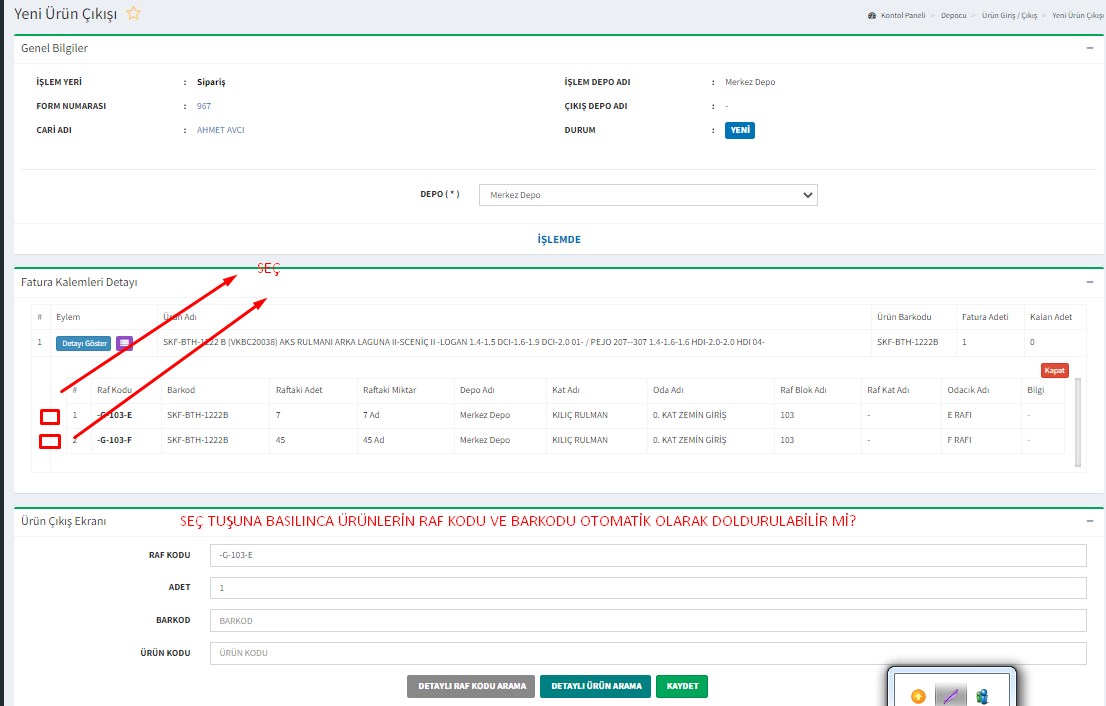
Task: Open the DEPO dropdown showing Merkez Depo
Action: (648, 195)
